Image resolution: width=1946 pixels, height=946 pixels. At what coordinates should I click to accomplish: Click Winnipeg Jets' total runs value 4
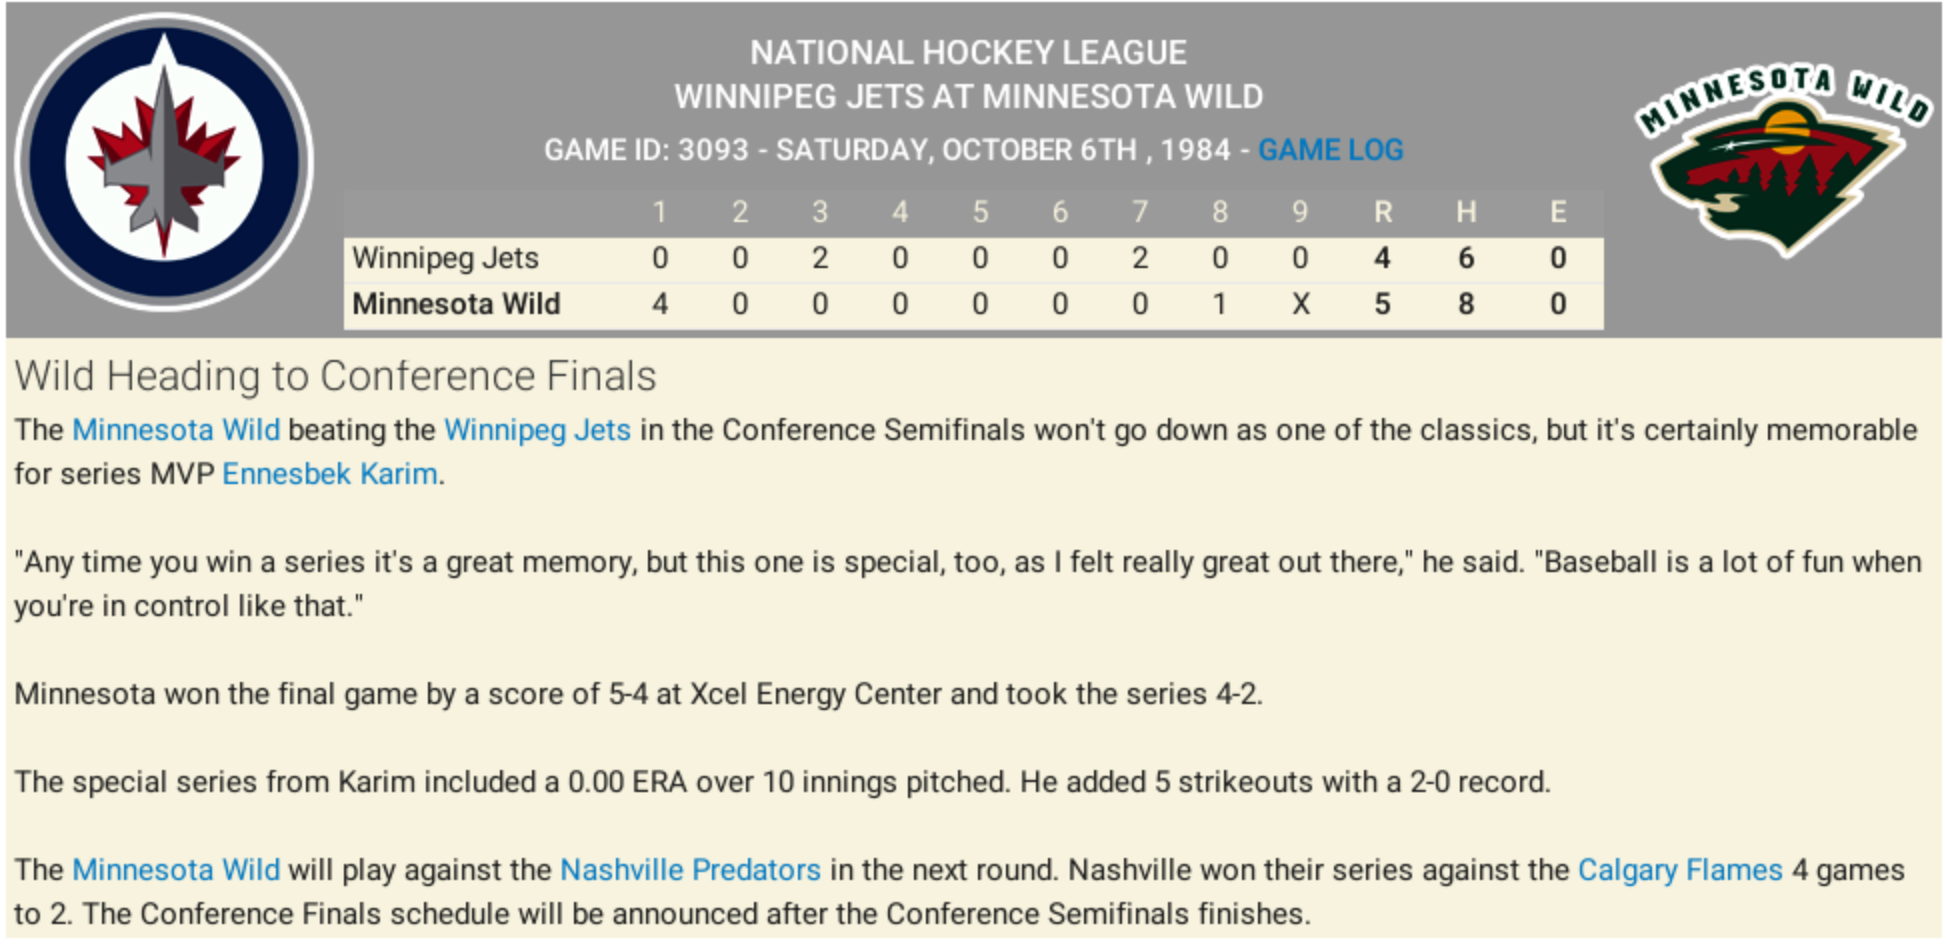click(x=1383, y=258)
